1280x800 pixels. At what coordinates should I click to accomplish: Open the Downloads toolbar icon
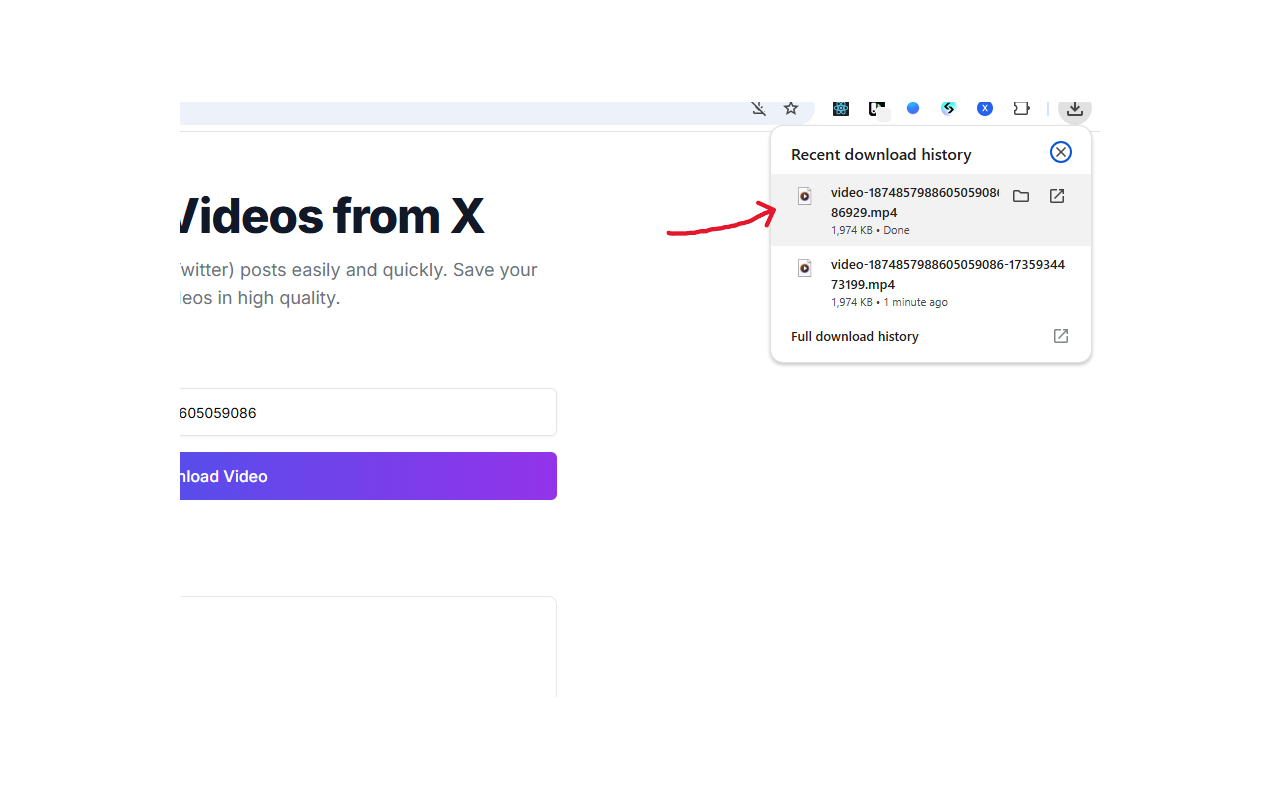[1074, 108]
